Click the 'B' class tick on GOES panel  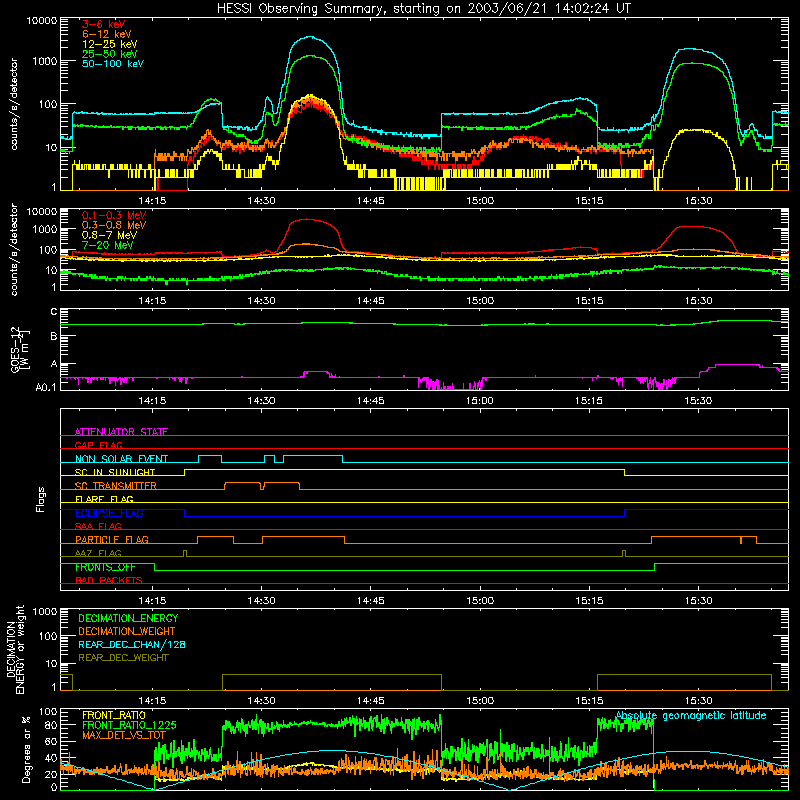click(x=54, y=336)
